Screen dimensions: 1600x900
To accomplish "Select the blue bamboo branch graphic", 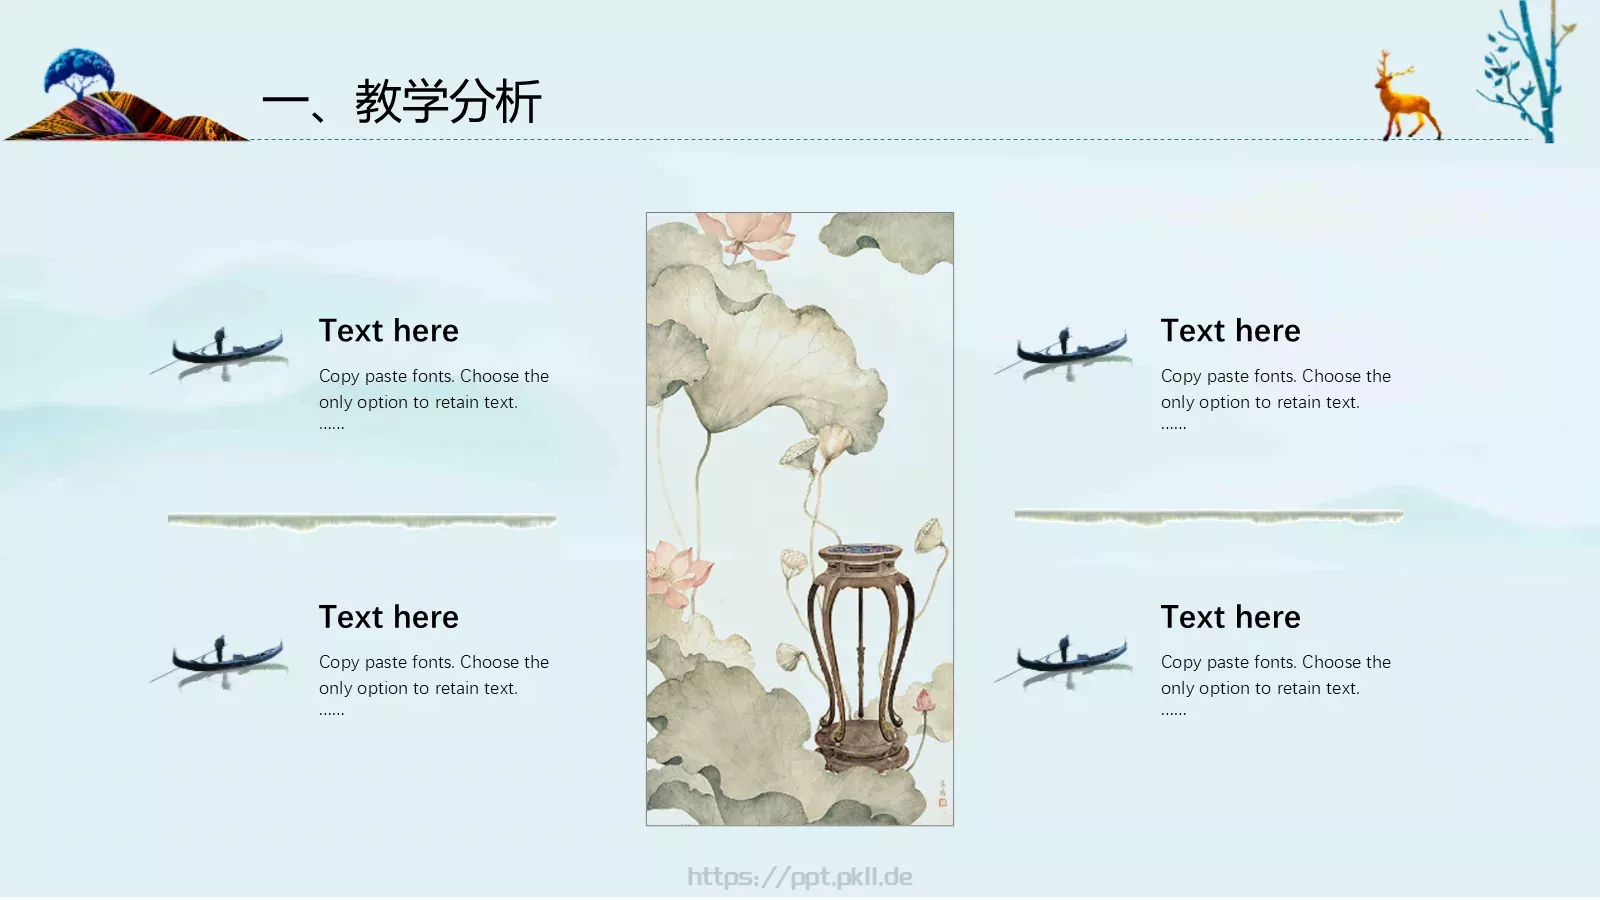I will (x=1527, y=71).
